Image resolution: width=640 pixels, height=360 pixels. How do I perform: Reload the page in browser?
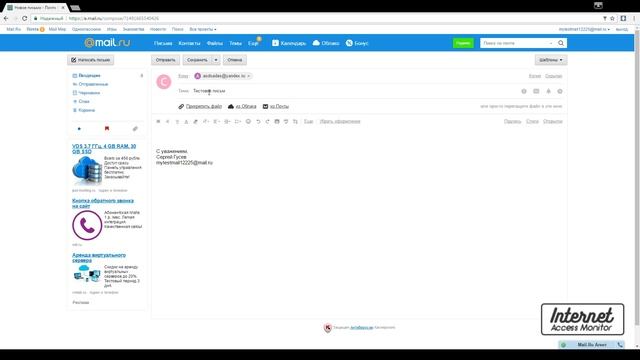tap(24, 18)
